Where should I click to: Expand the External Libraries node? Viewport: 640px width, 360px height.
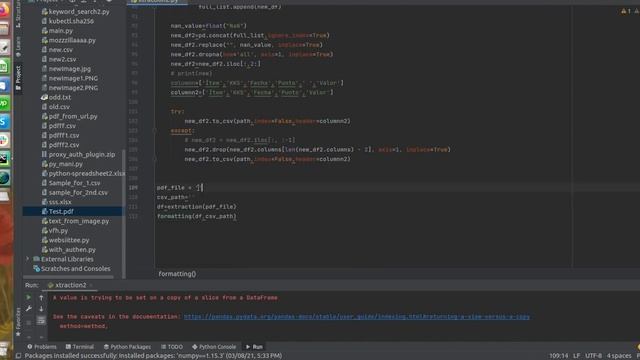[x=27, y=259]
